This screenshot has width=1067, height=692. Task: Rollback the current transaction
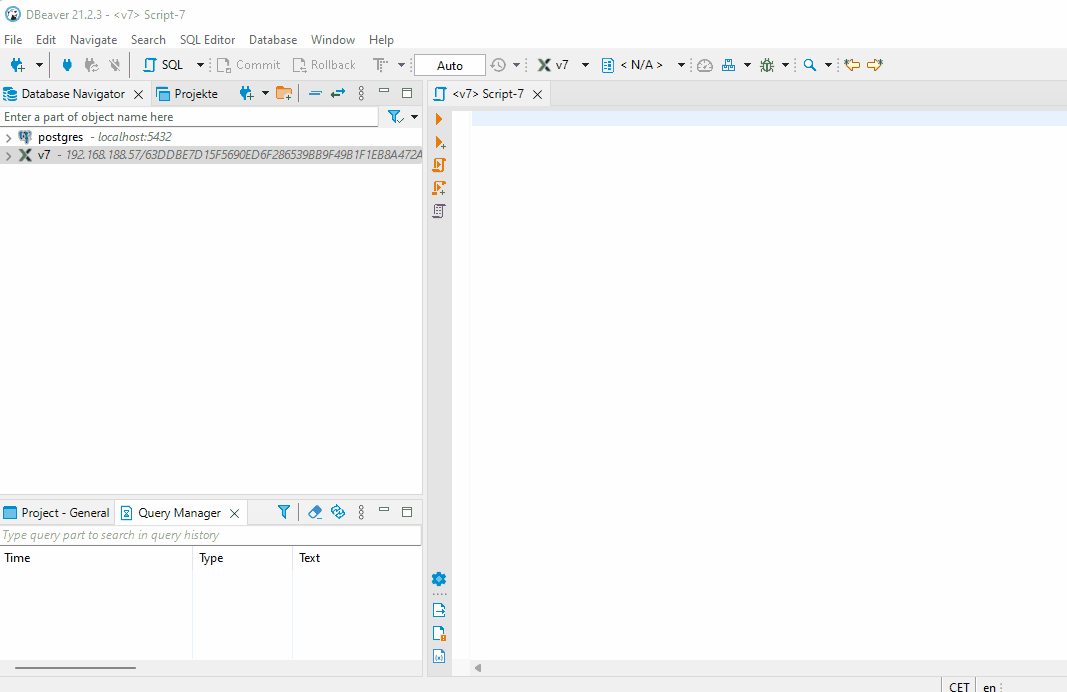[324, 64]
